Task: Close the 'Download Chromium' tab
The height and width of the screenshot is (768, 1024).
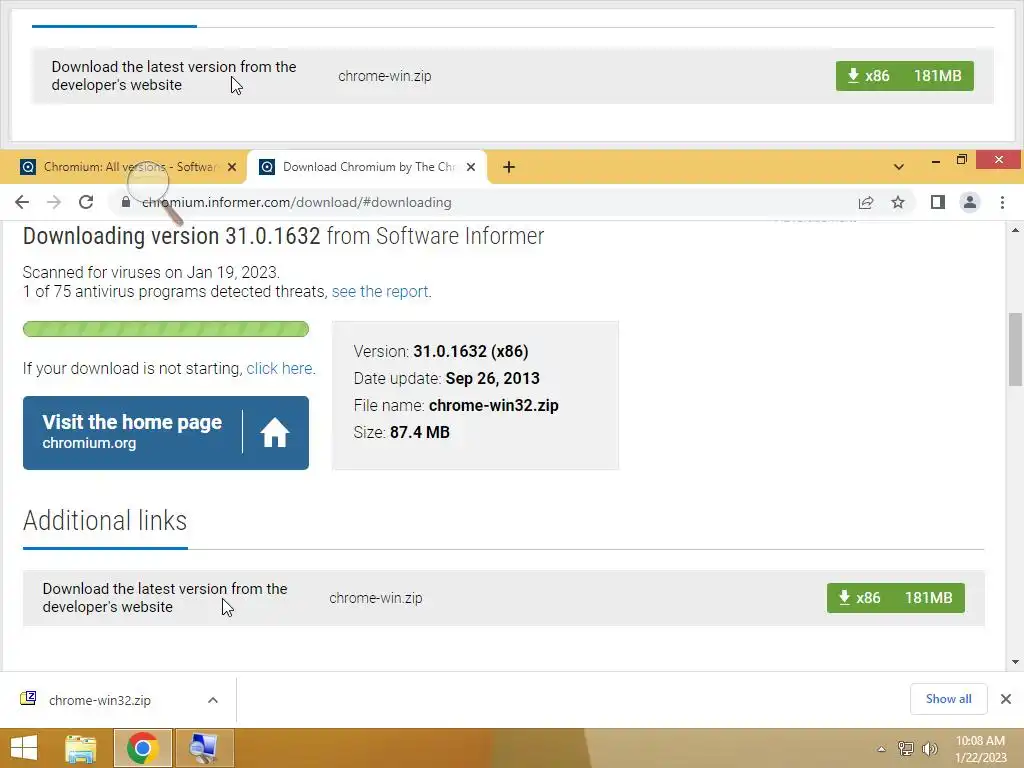Action: pyautogui.click(x=471, y=167)
